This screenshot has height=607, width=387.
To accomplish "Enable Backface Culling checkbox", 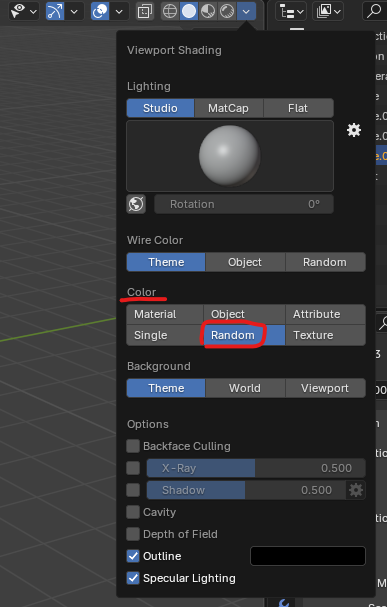I will tap(133, 446).
